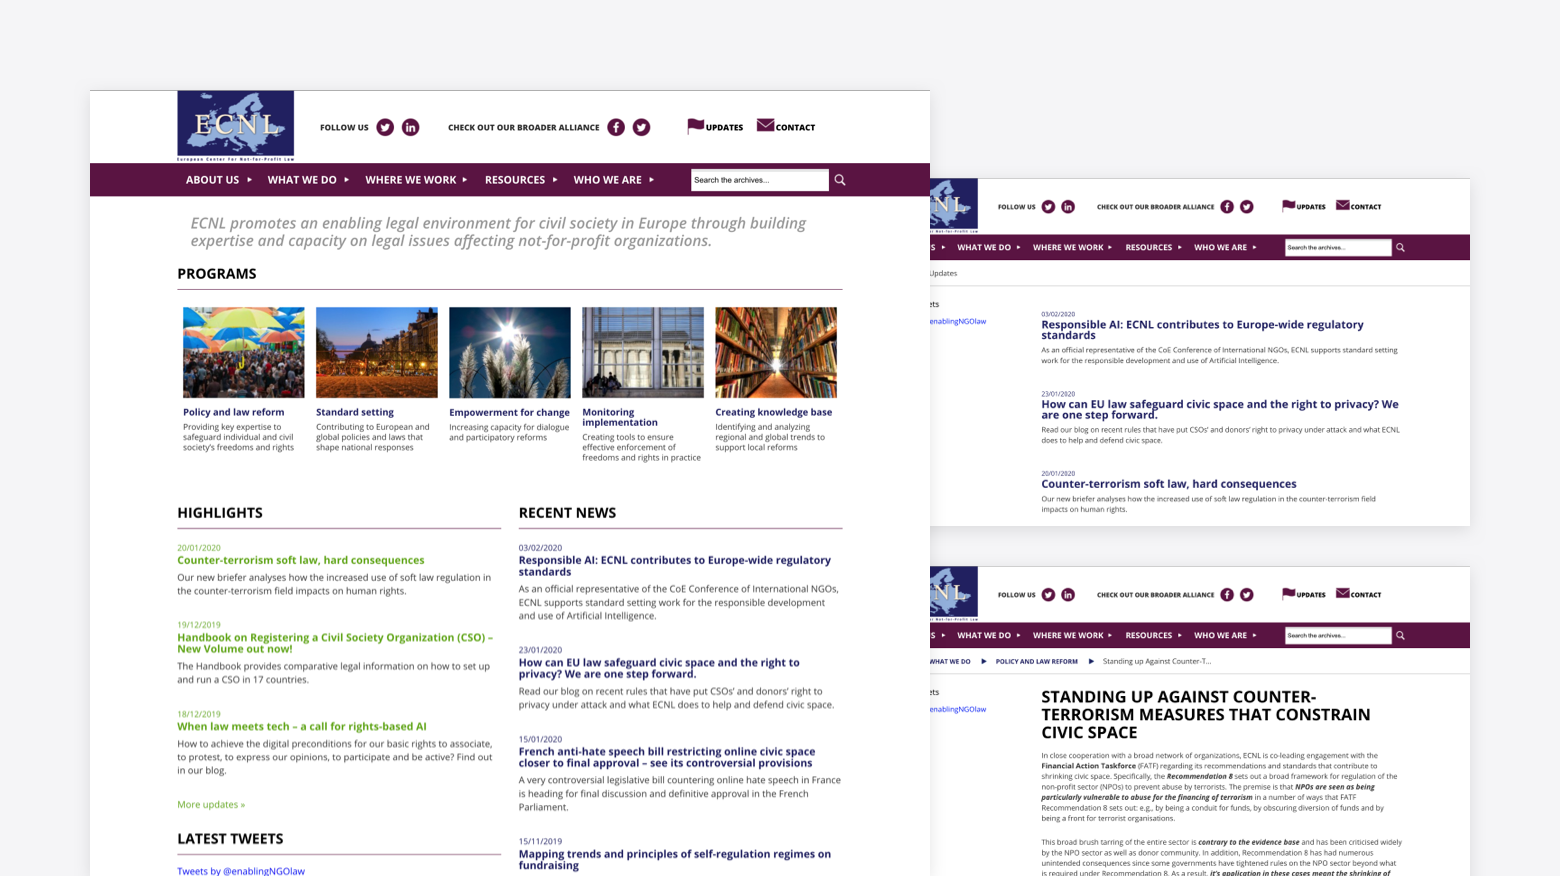Click search magnifier in article window

1400,635
